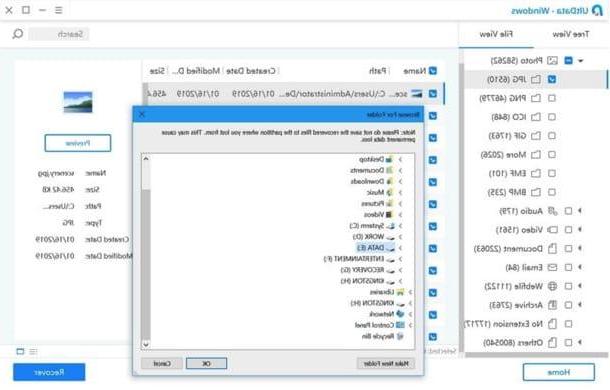This screenshot has height=390, width=610.
Task: Expand the Email (84) category
Action: click(580, 267)
